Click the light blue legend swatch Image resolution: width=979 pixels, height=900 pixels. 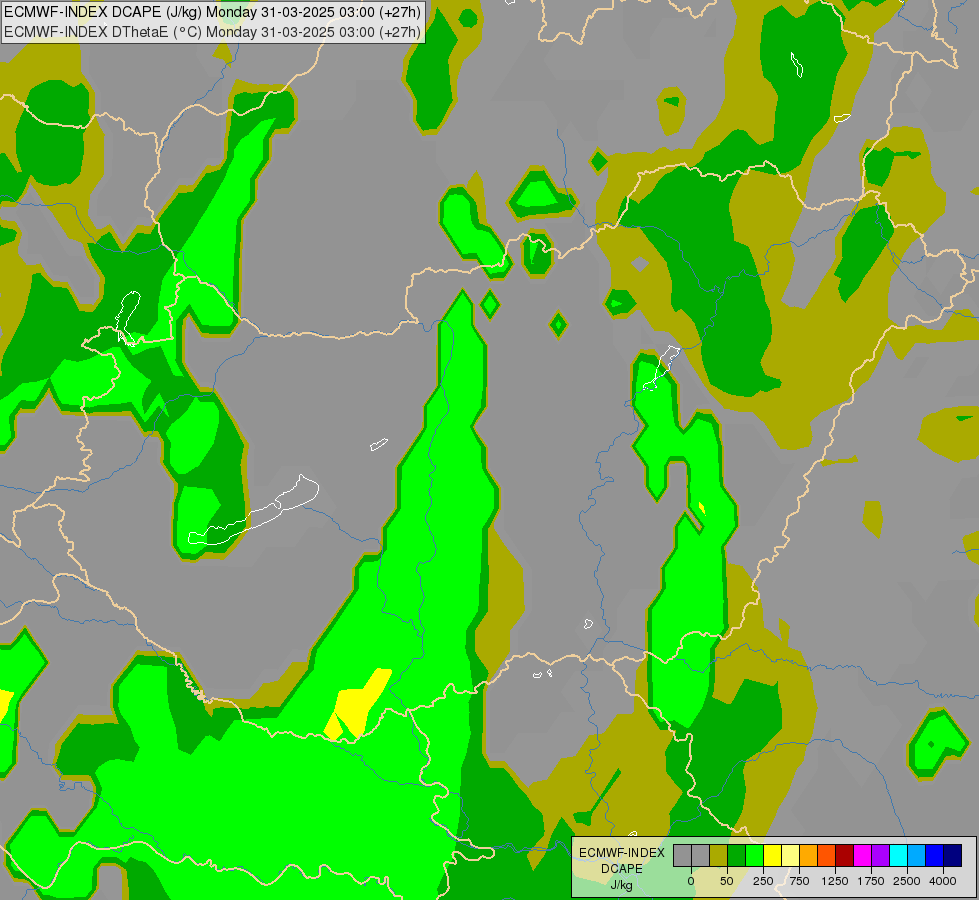917,856
